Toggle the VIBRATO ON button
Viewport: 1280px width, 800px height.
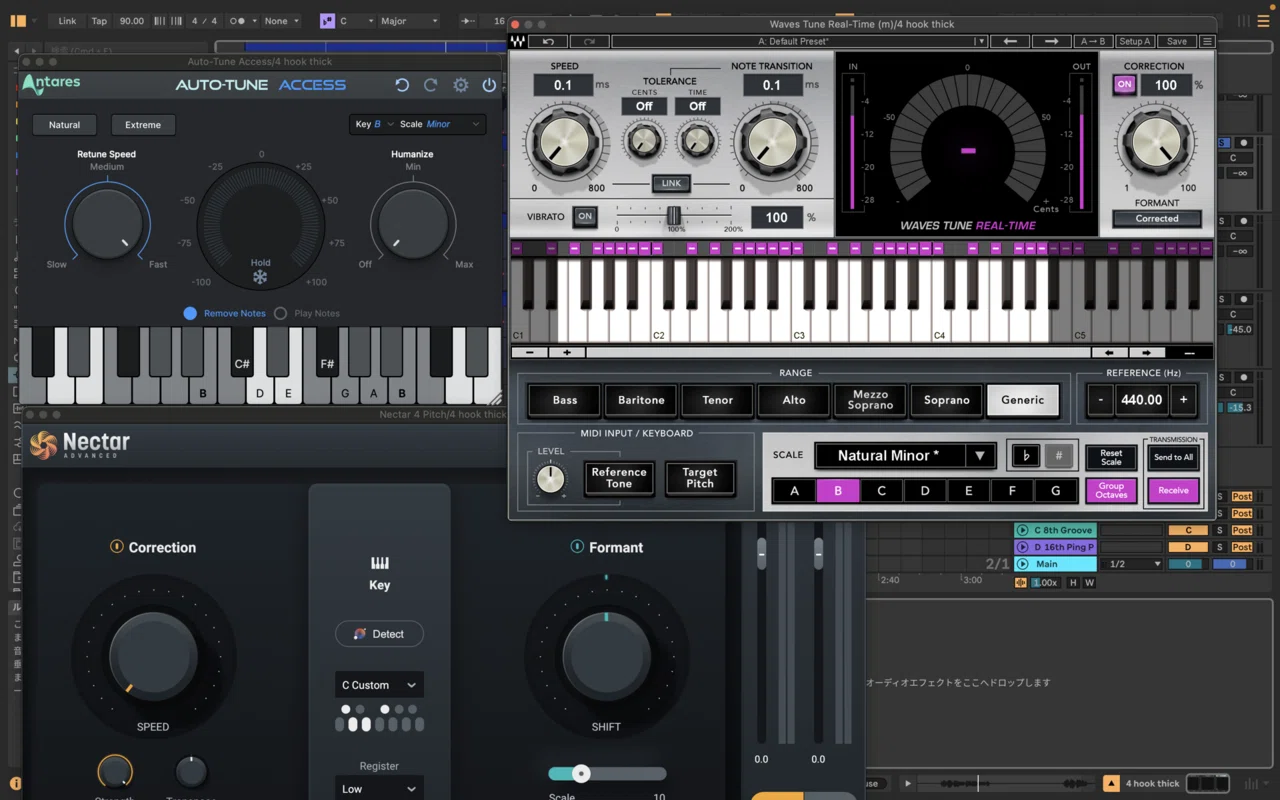click(585, 216)
